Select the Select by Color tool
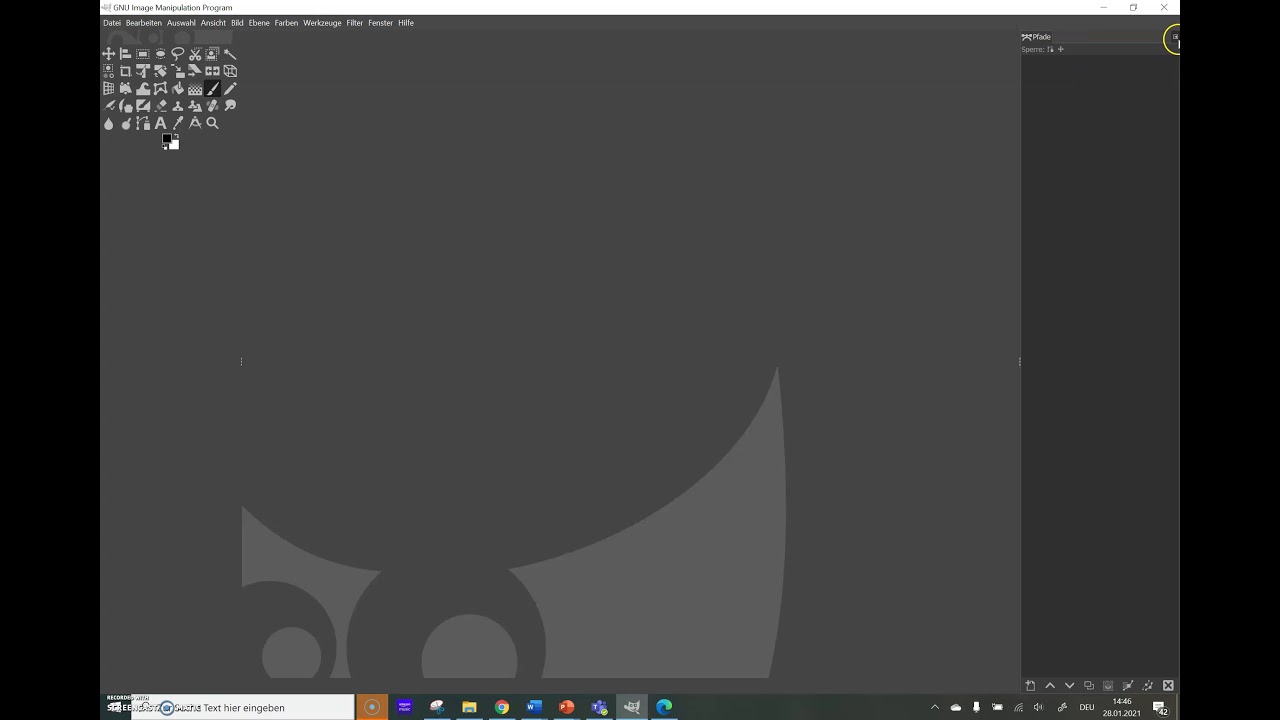This screenshot has height=720, width=1280. [x=109, y=71]
